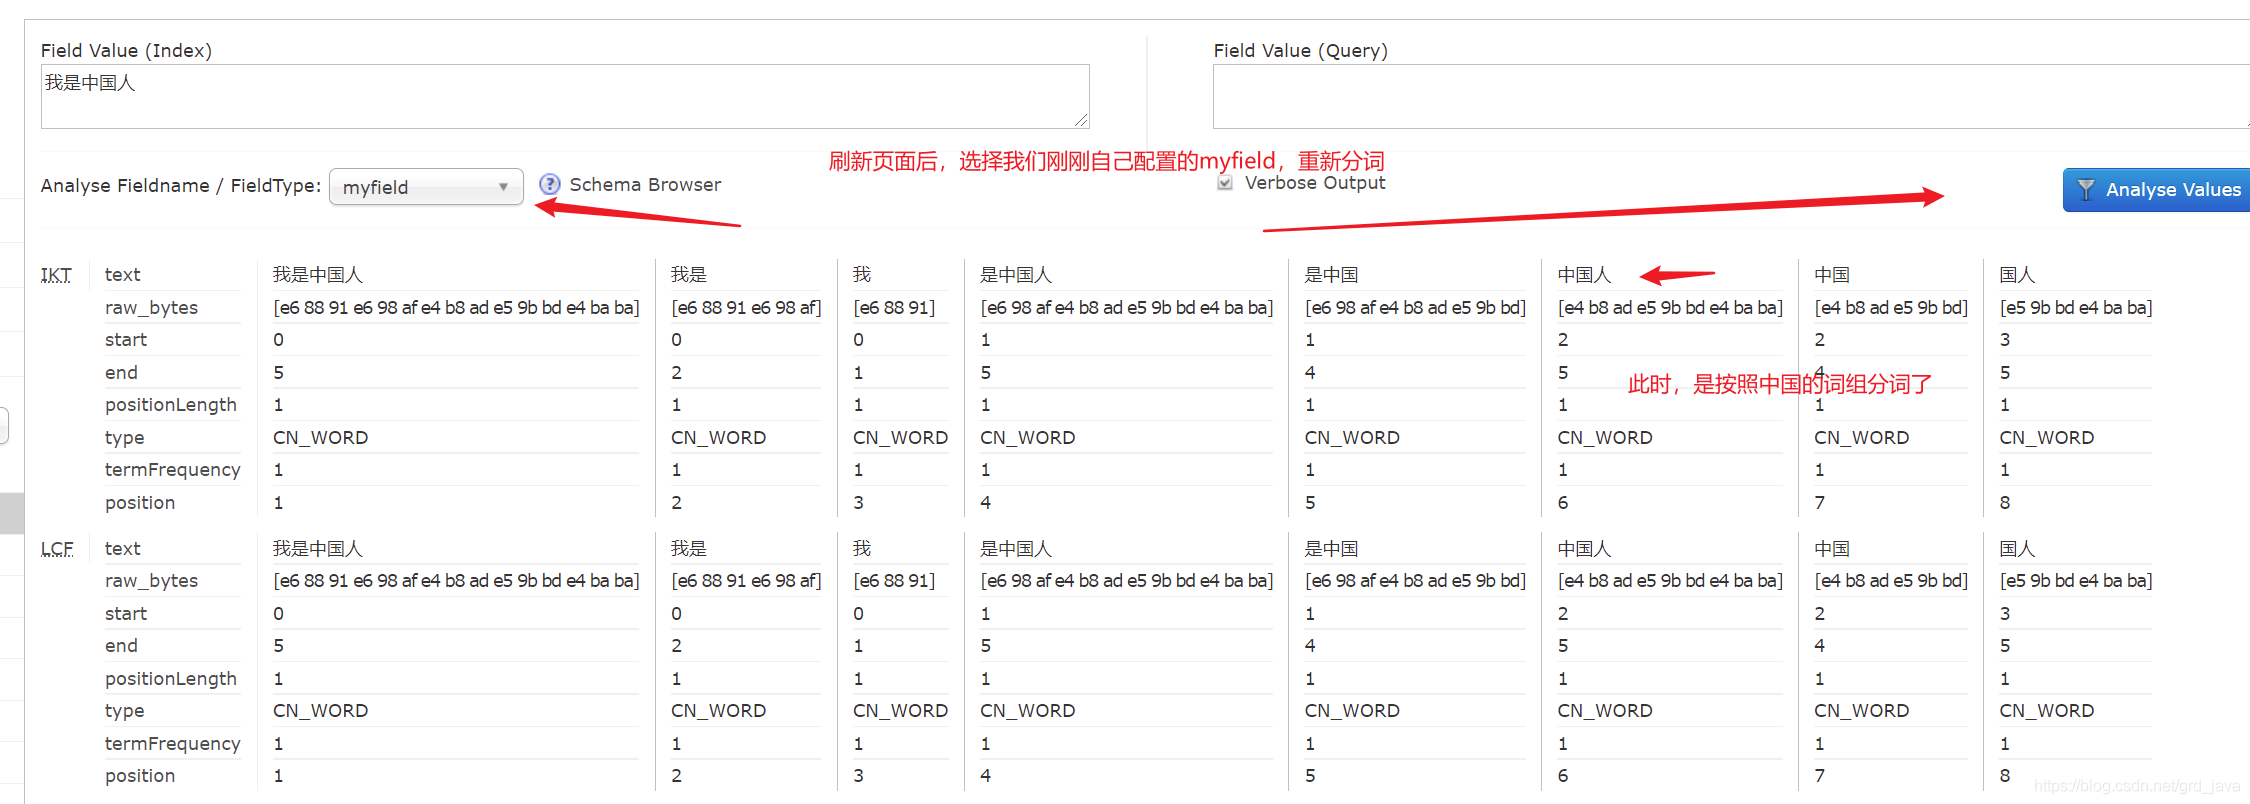
Task: Click LCF position value 6
Action: click(1563, 776)
